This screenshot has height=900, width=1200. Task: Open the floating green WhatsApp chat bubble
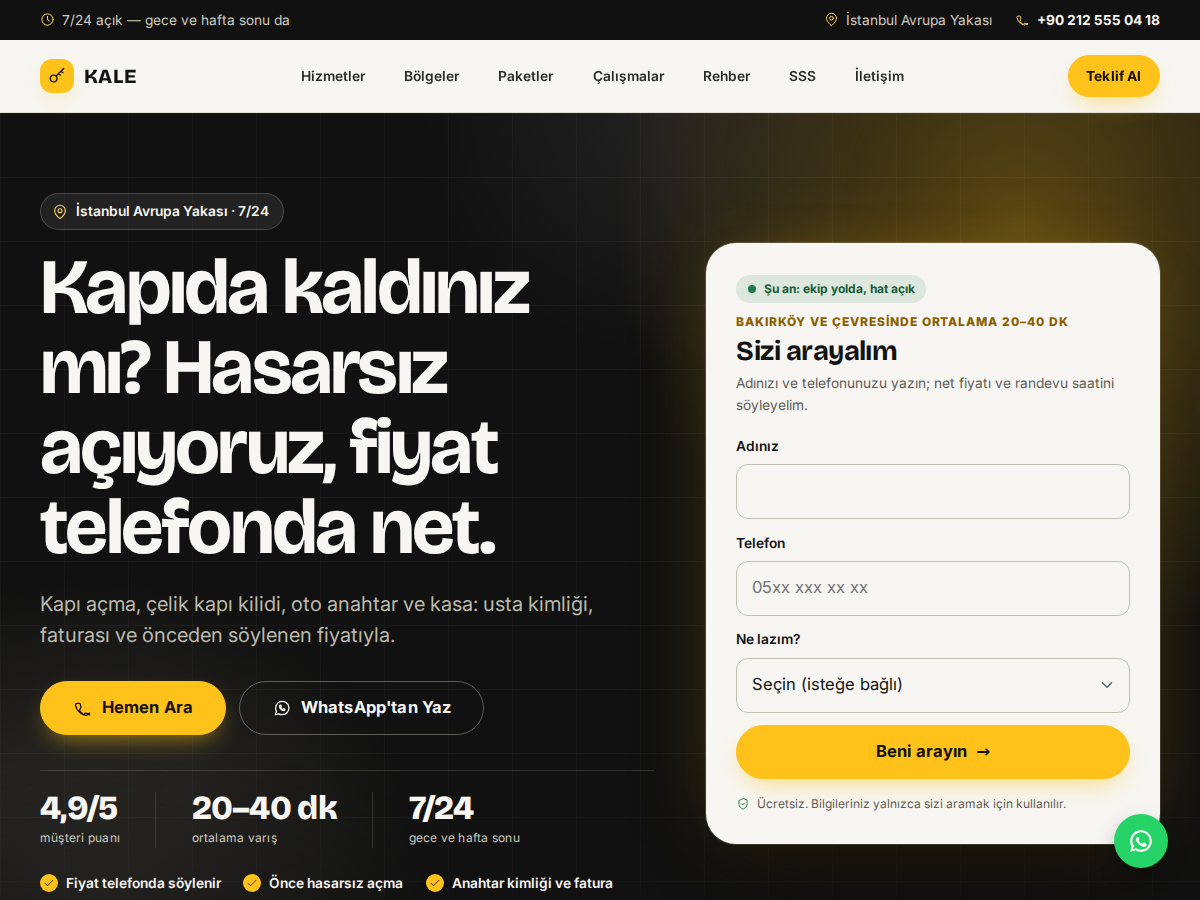[x=1141, y=841]
